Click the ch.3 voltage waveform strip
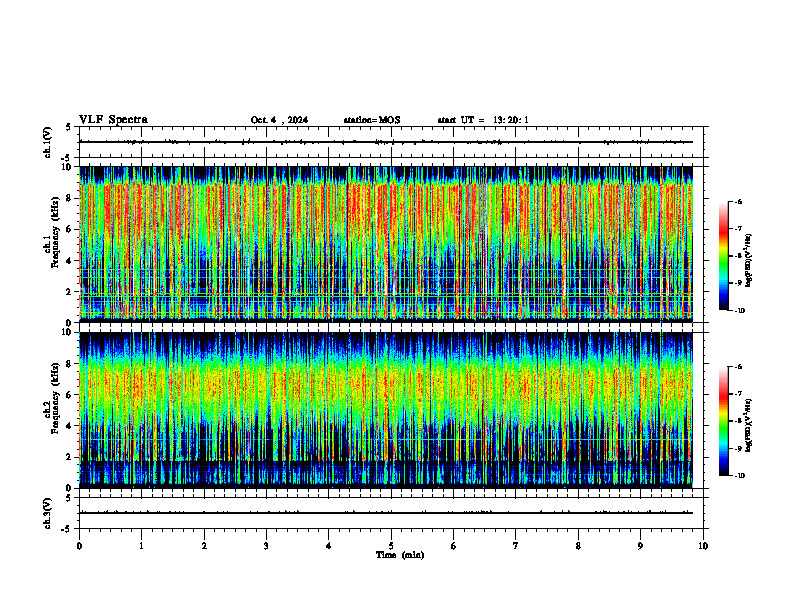The image size is (792, 612). point(391,513)
